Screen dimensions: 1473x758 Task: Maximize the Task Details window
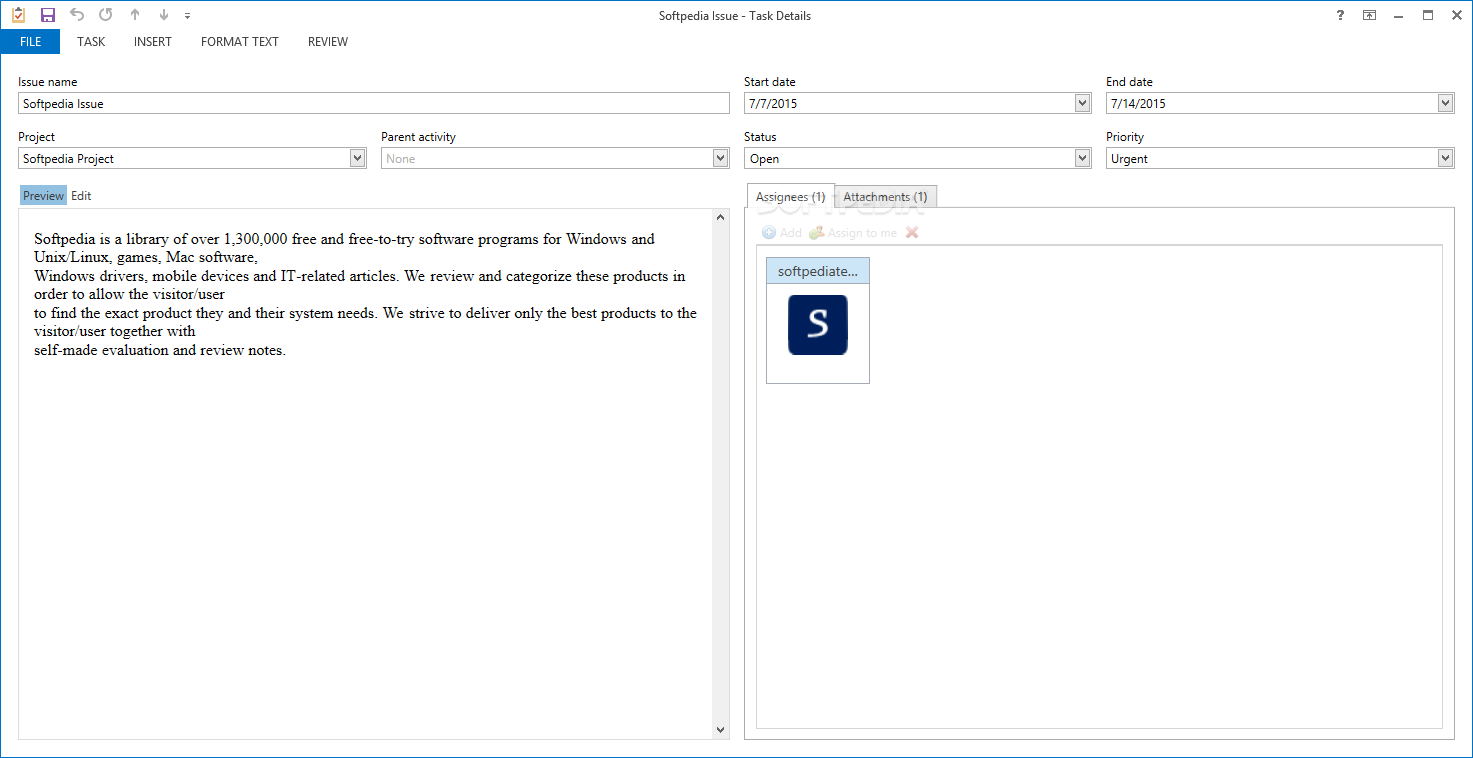point(1428,15)
